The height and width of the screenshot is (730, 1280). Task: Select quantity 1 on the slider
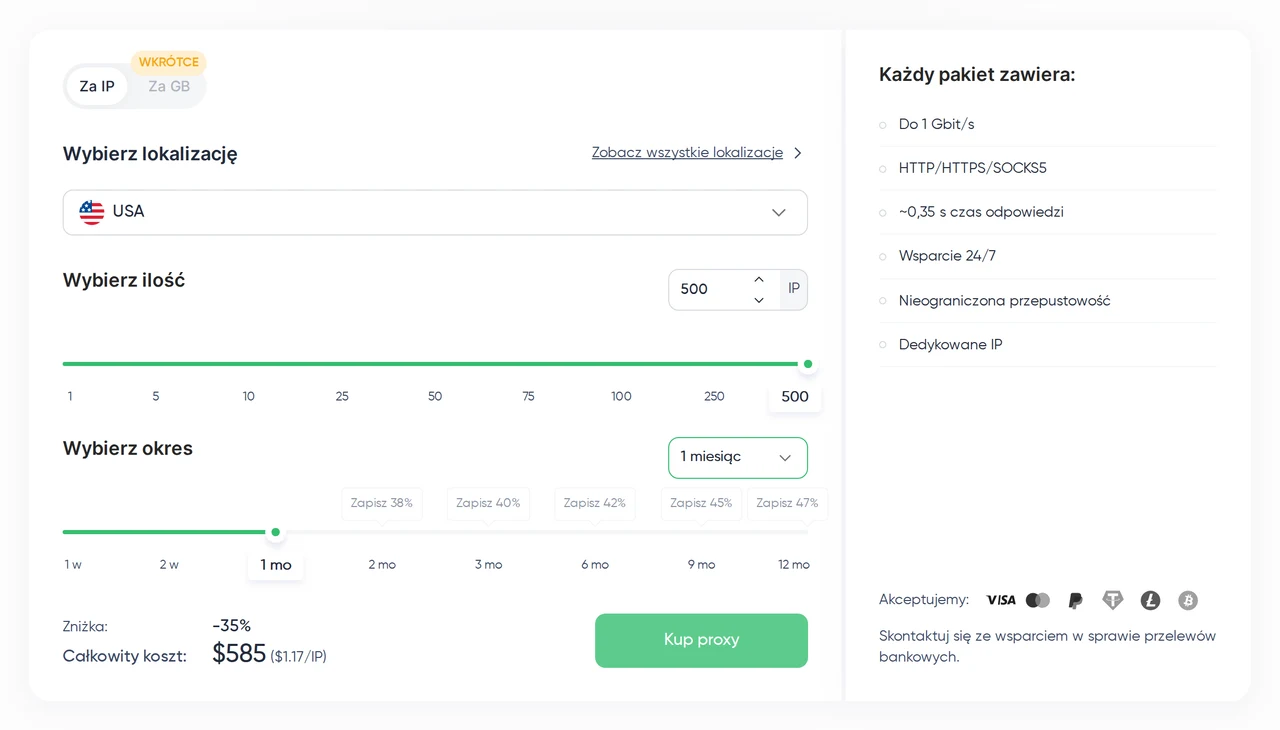70,396
